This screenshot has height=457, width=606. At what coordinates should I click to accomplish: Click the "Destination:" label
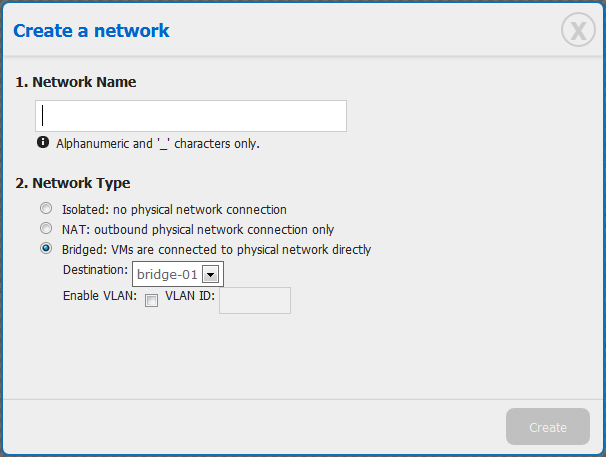click(95, 271)
